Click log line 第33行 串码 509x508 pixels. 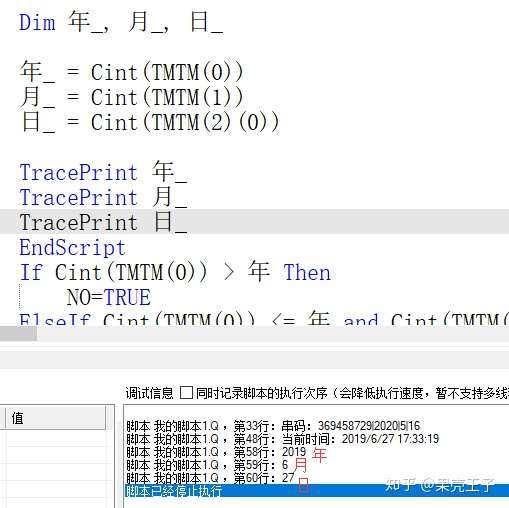[x=273, y=426]
